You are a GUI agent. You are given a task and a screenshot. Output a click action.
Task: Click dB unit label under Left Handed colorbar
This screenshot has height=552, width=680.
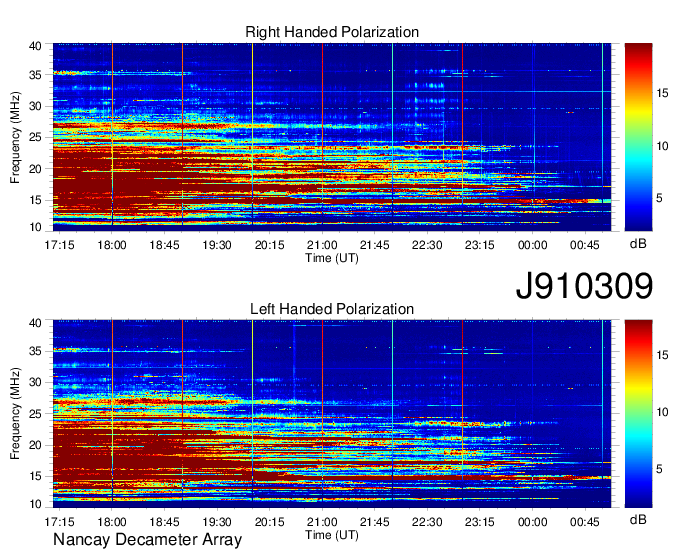pos(638,519)
